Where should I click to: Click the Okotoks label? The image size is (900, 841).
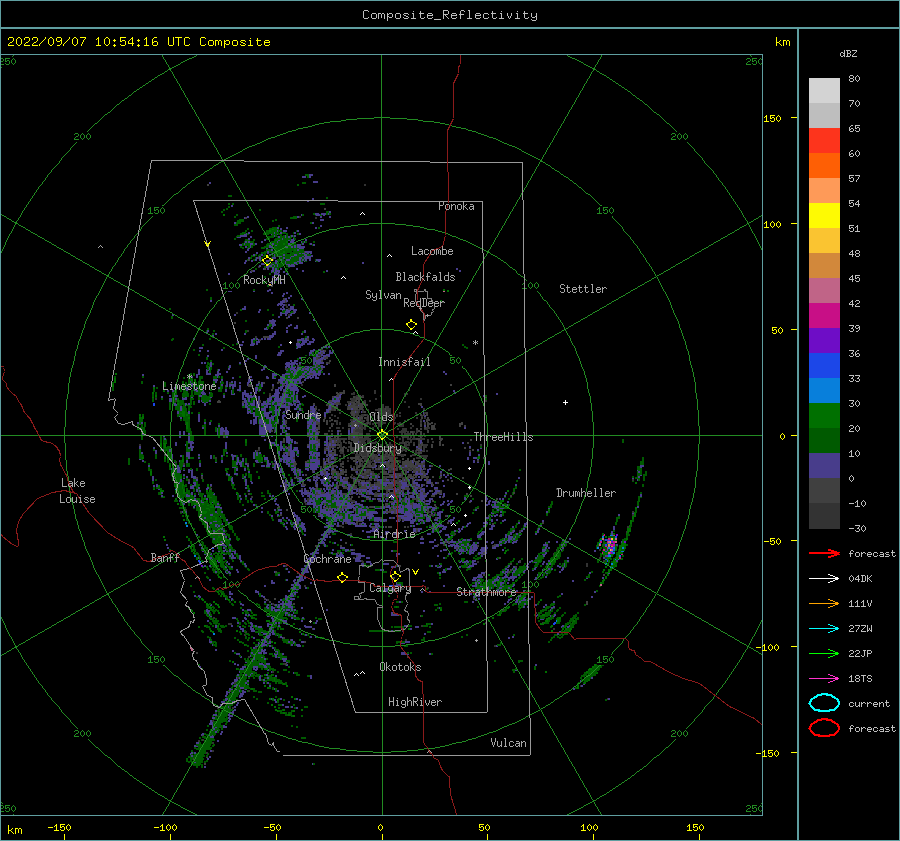coord(399,667)
